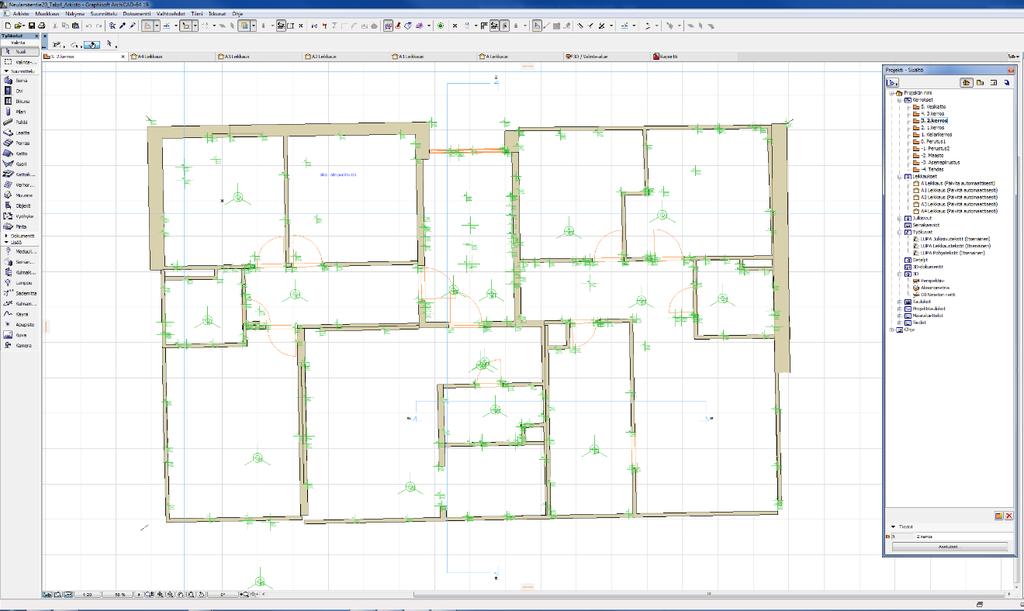Collapse the Kerrokset tree node

(x=900, y=100)
